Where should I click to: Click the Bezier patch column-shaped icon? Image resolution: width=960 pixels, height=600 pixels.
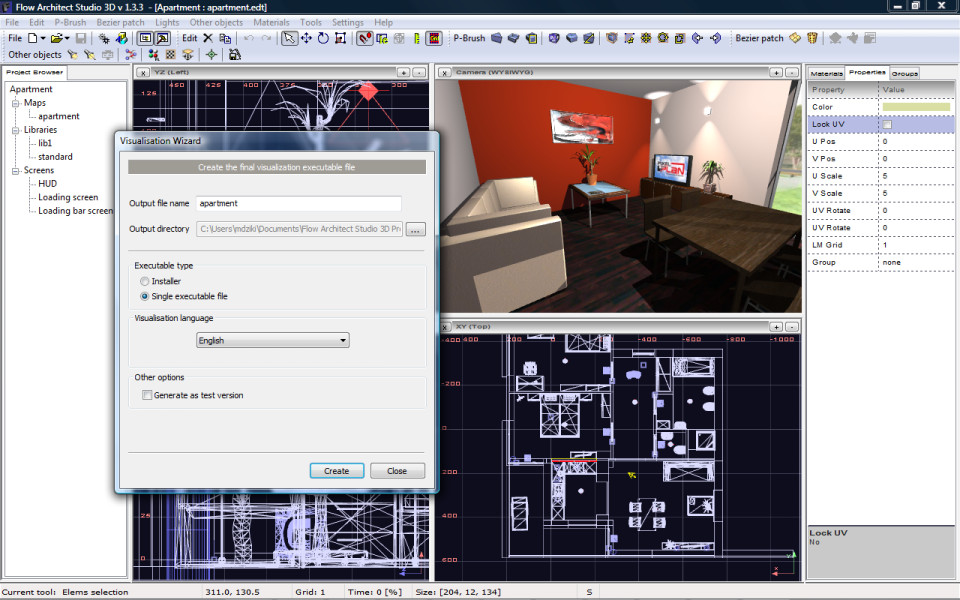812,38
